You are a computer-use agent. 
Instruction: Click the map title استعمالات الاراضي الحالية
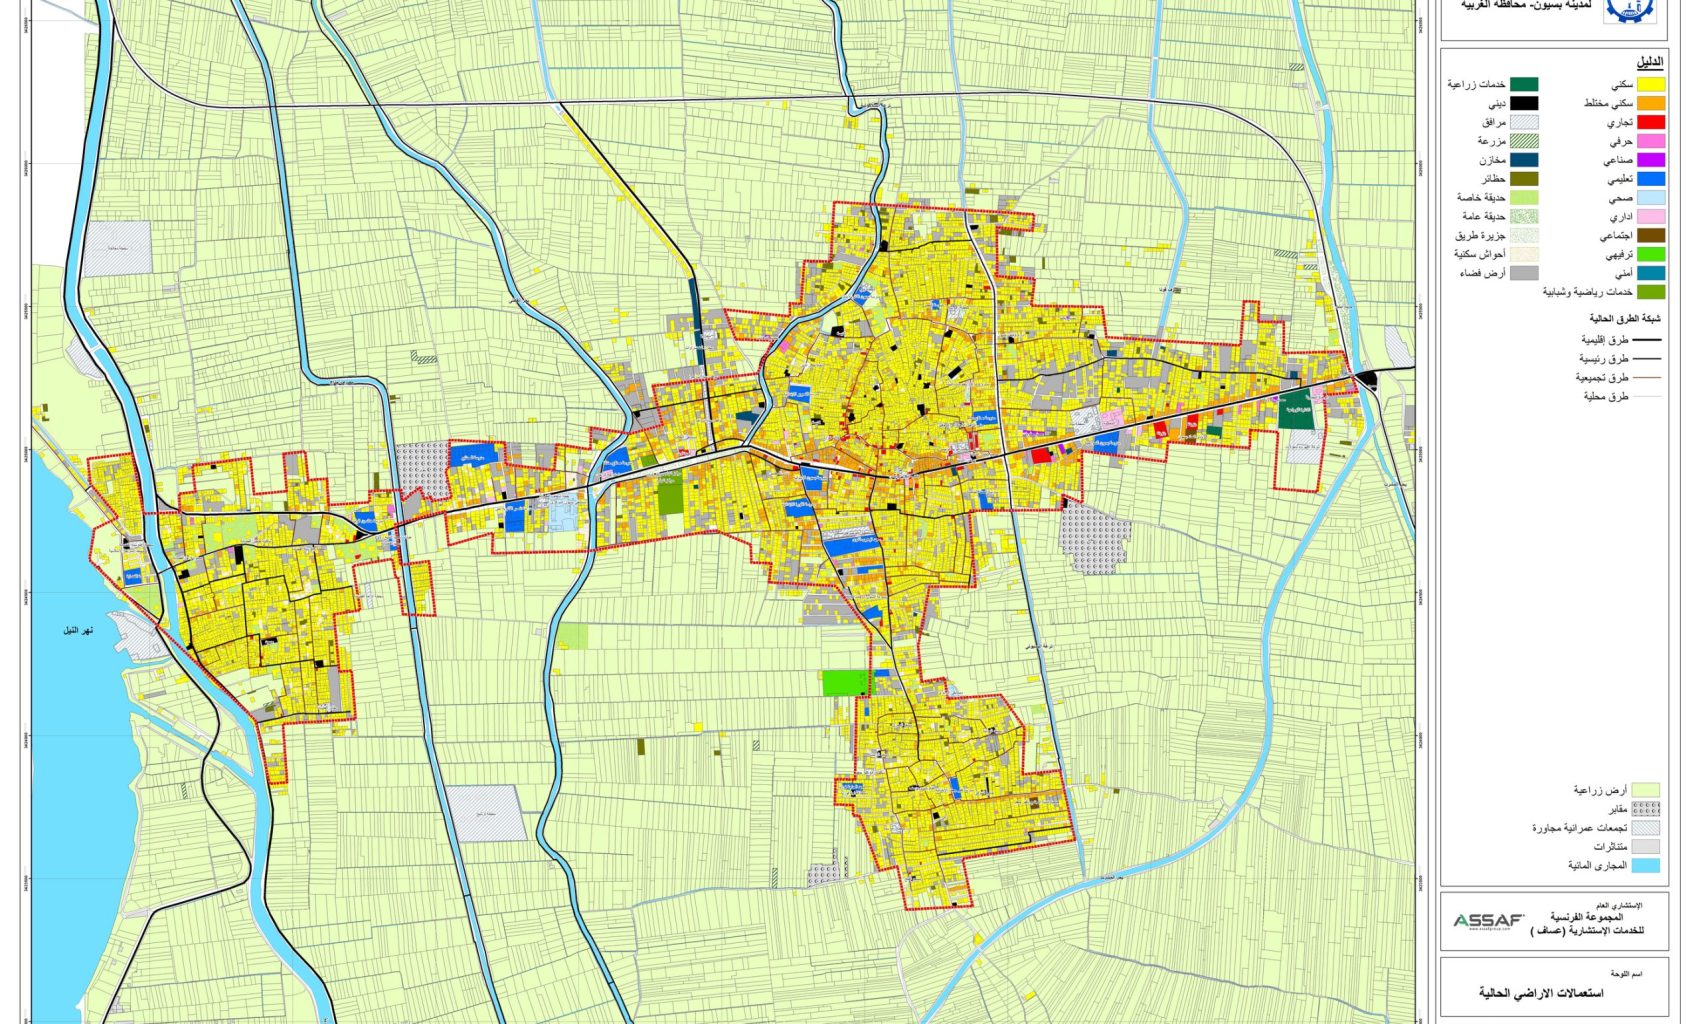click(1540, 993)
